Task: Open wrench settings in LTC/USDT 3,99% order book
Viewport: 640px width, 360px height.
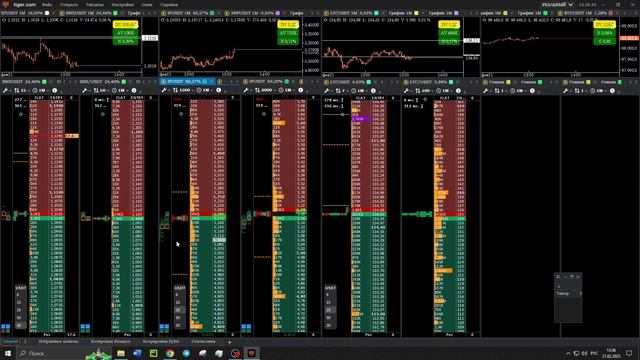Action: [406, 91]
